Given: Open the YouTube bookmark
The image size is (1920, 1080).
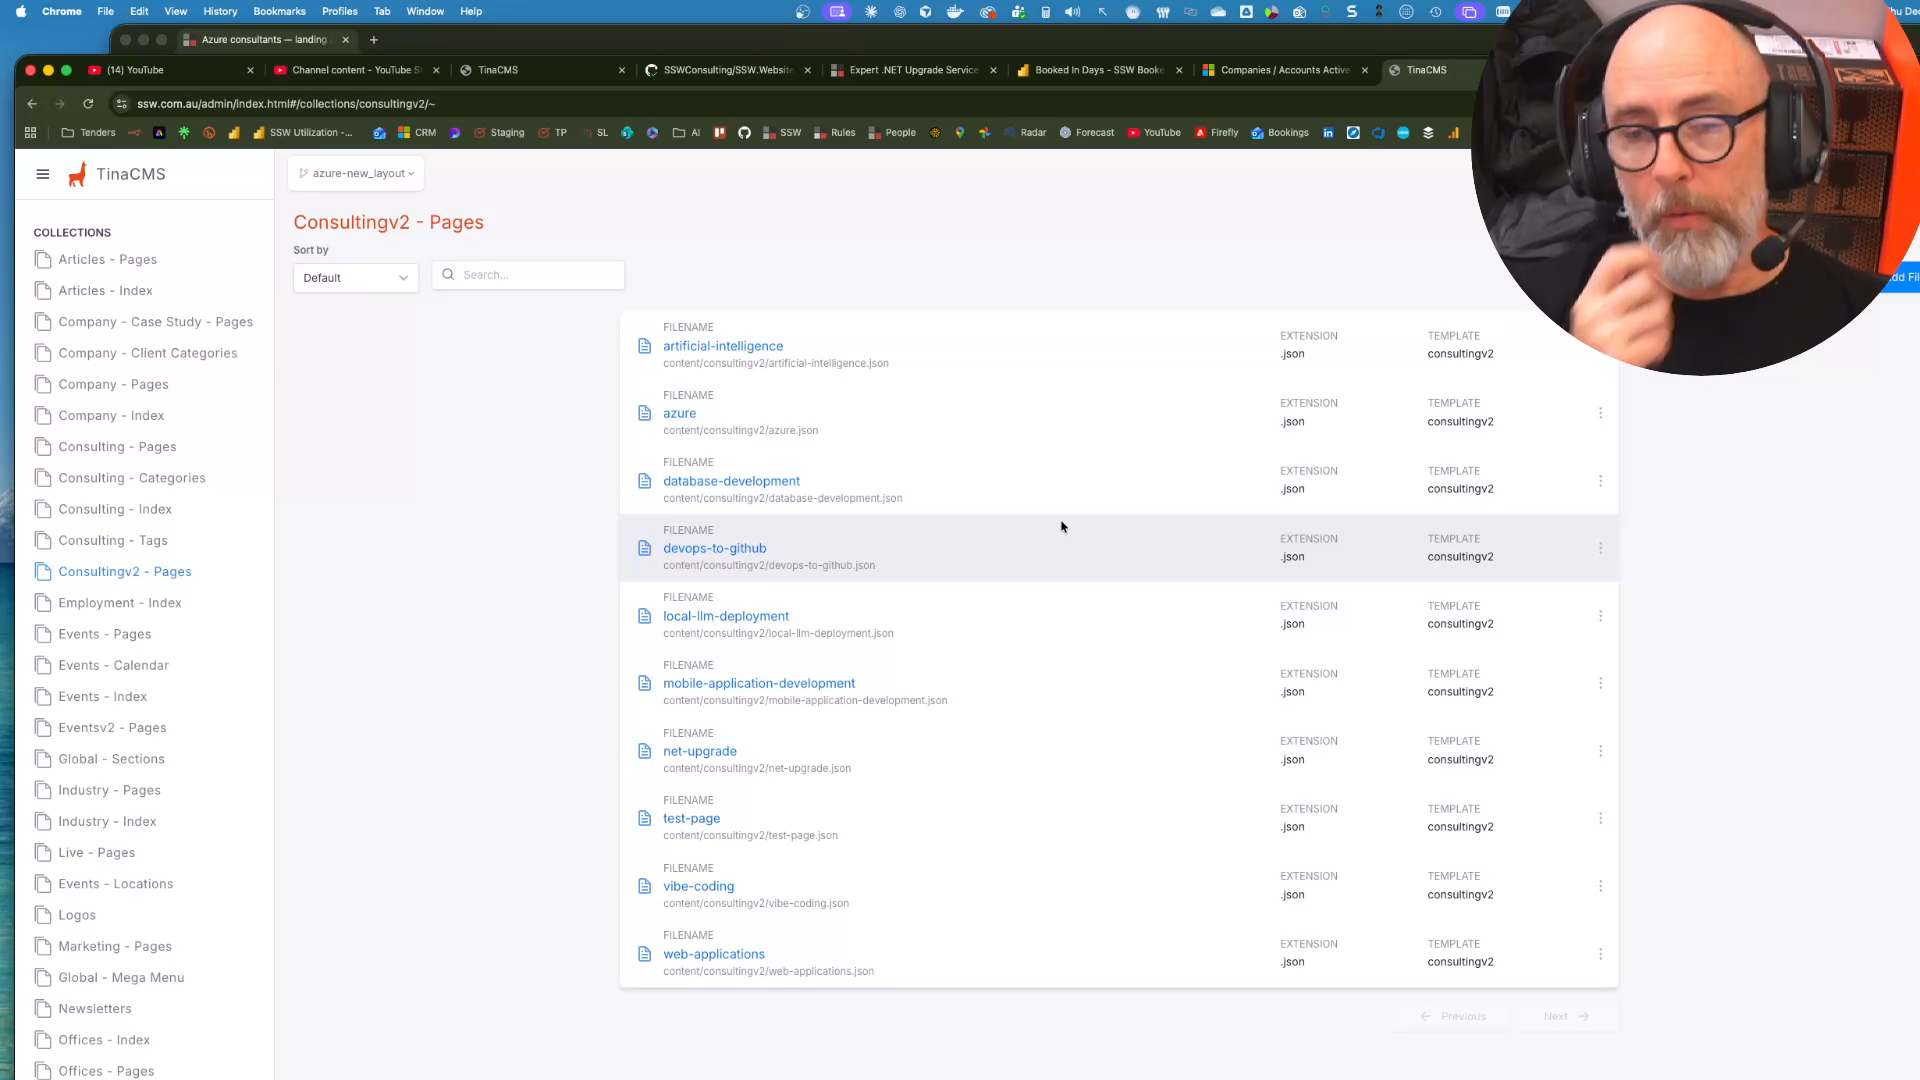Looking at the screenshot, I should click(x=1154, y=132).
